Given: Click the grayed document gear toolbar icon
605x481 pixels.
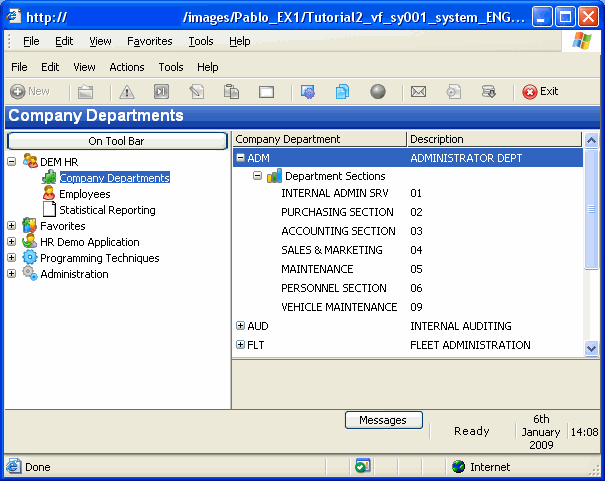Looking at the screenshot, I should point(453,92).
